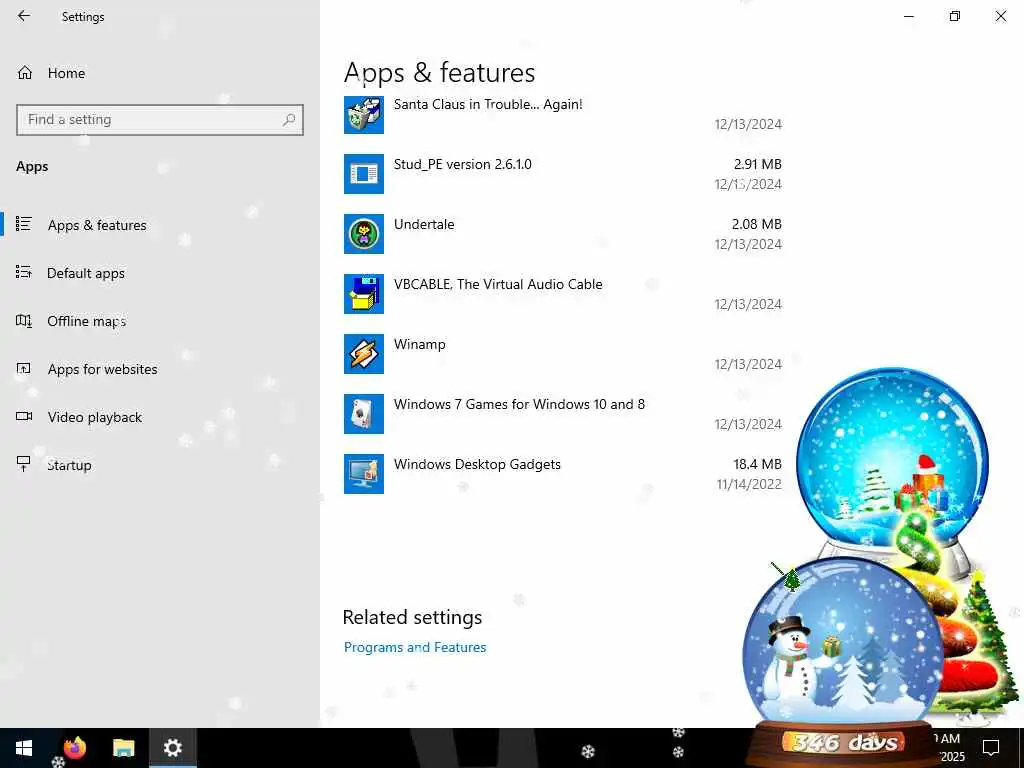Image resolution: width=1024 pixels, height=768 pixels.
Task: Click the Video playback camera icon
Action: click(24, 416)
